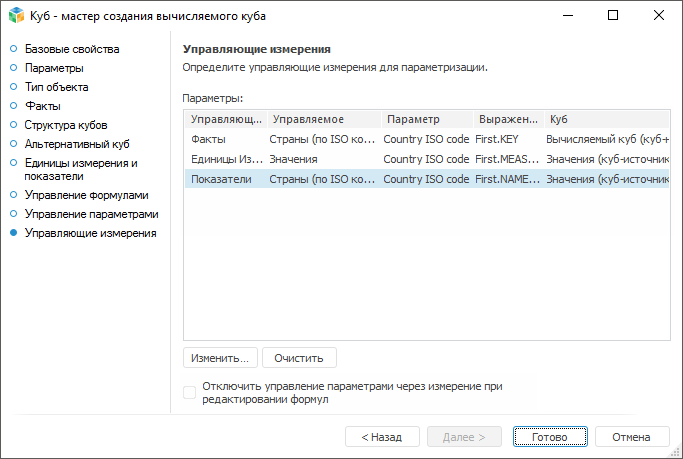Click the Параметр column header

pyautogui.click(x=426, y=119)
